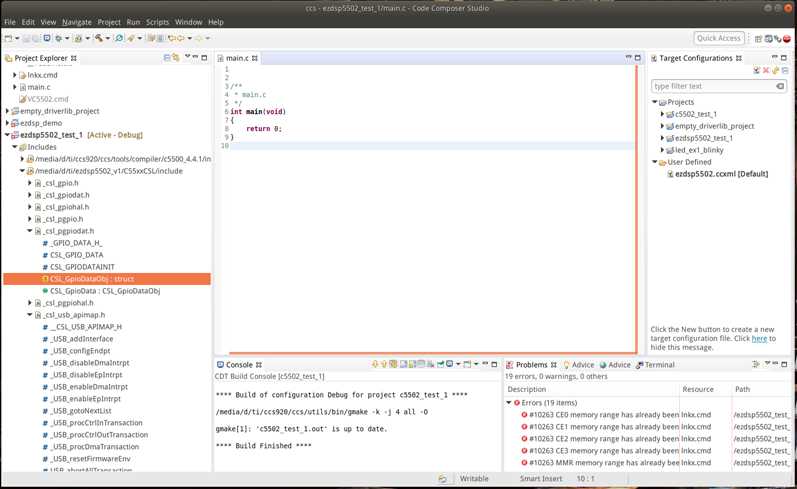Clear the target filter text field

coord(780,86)
